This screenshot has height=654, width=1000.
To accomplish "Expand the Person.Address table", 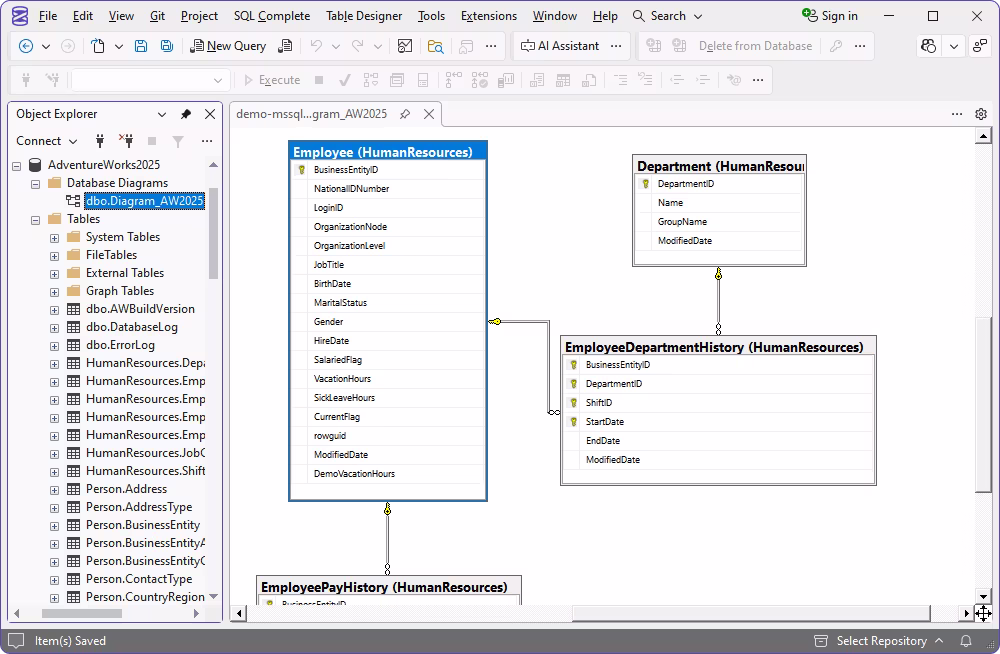I will click(x=54, y=490).
